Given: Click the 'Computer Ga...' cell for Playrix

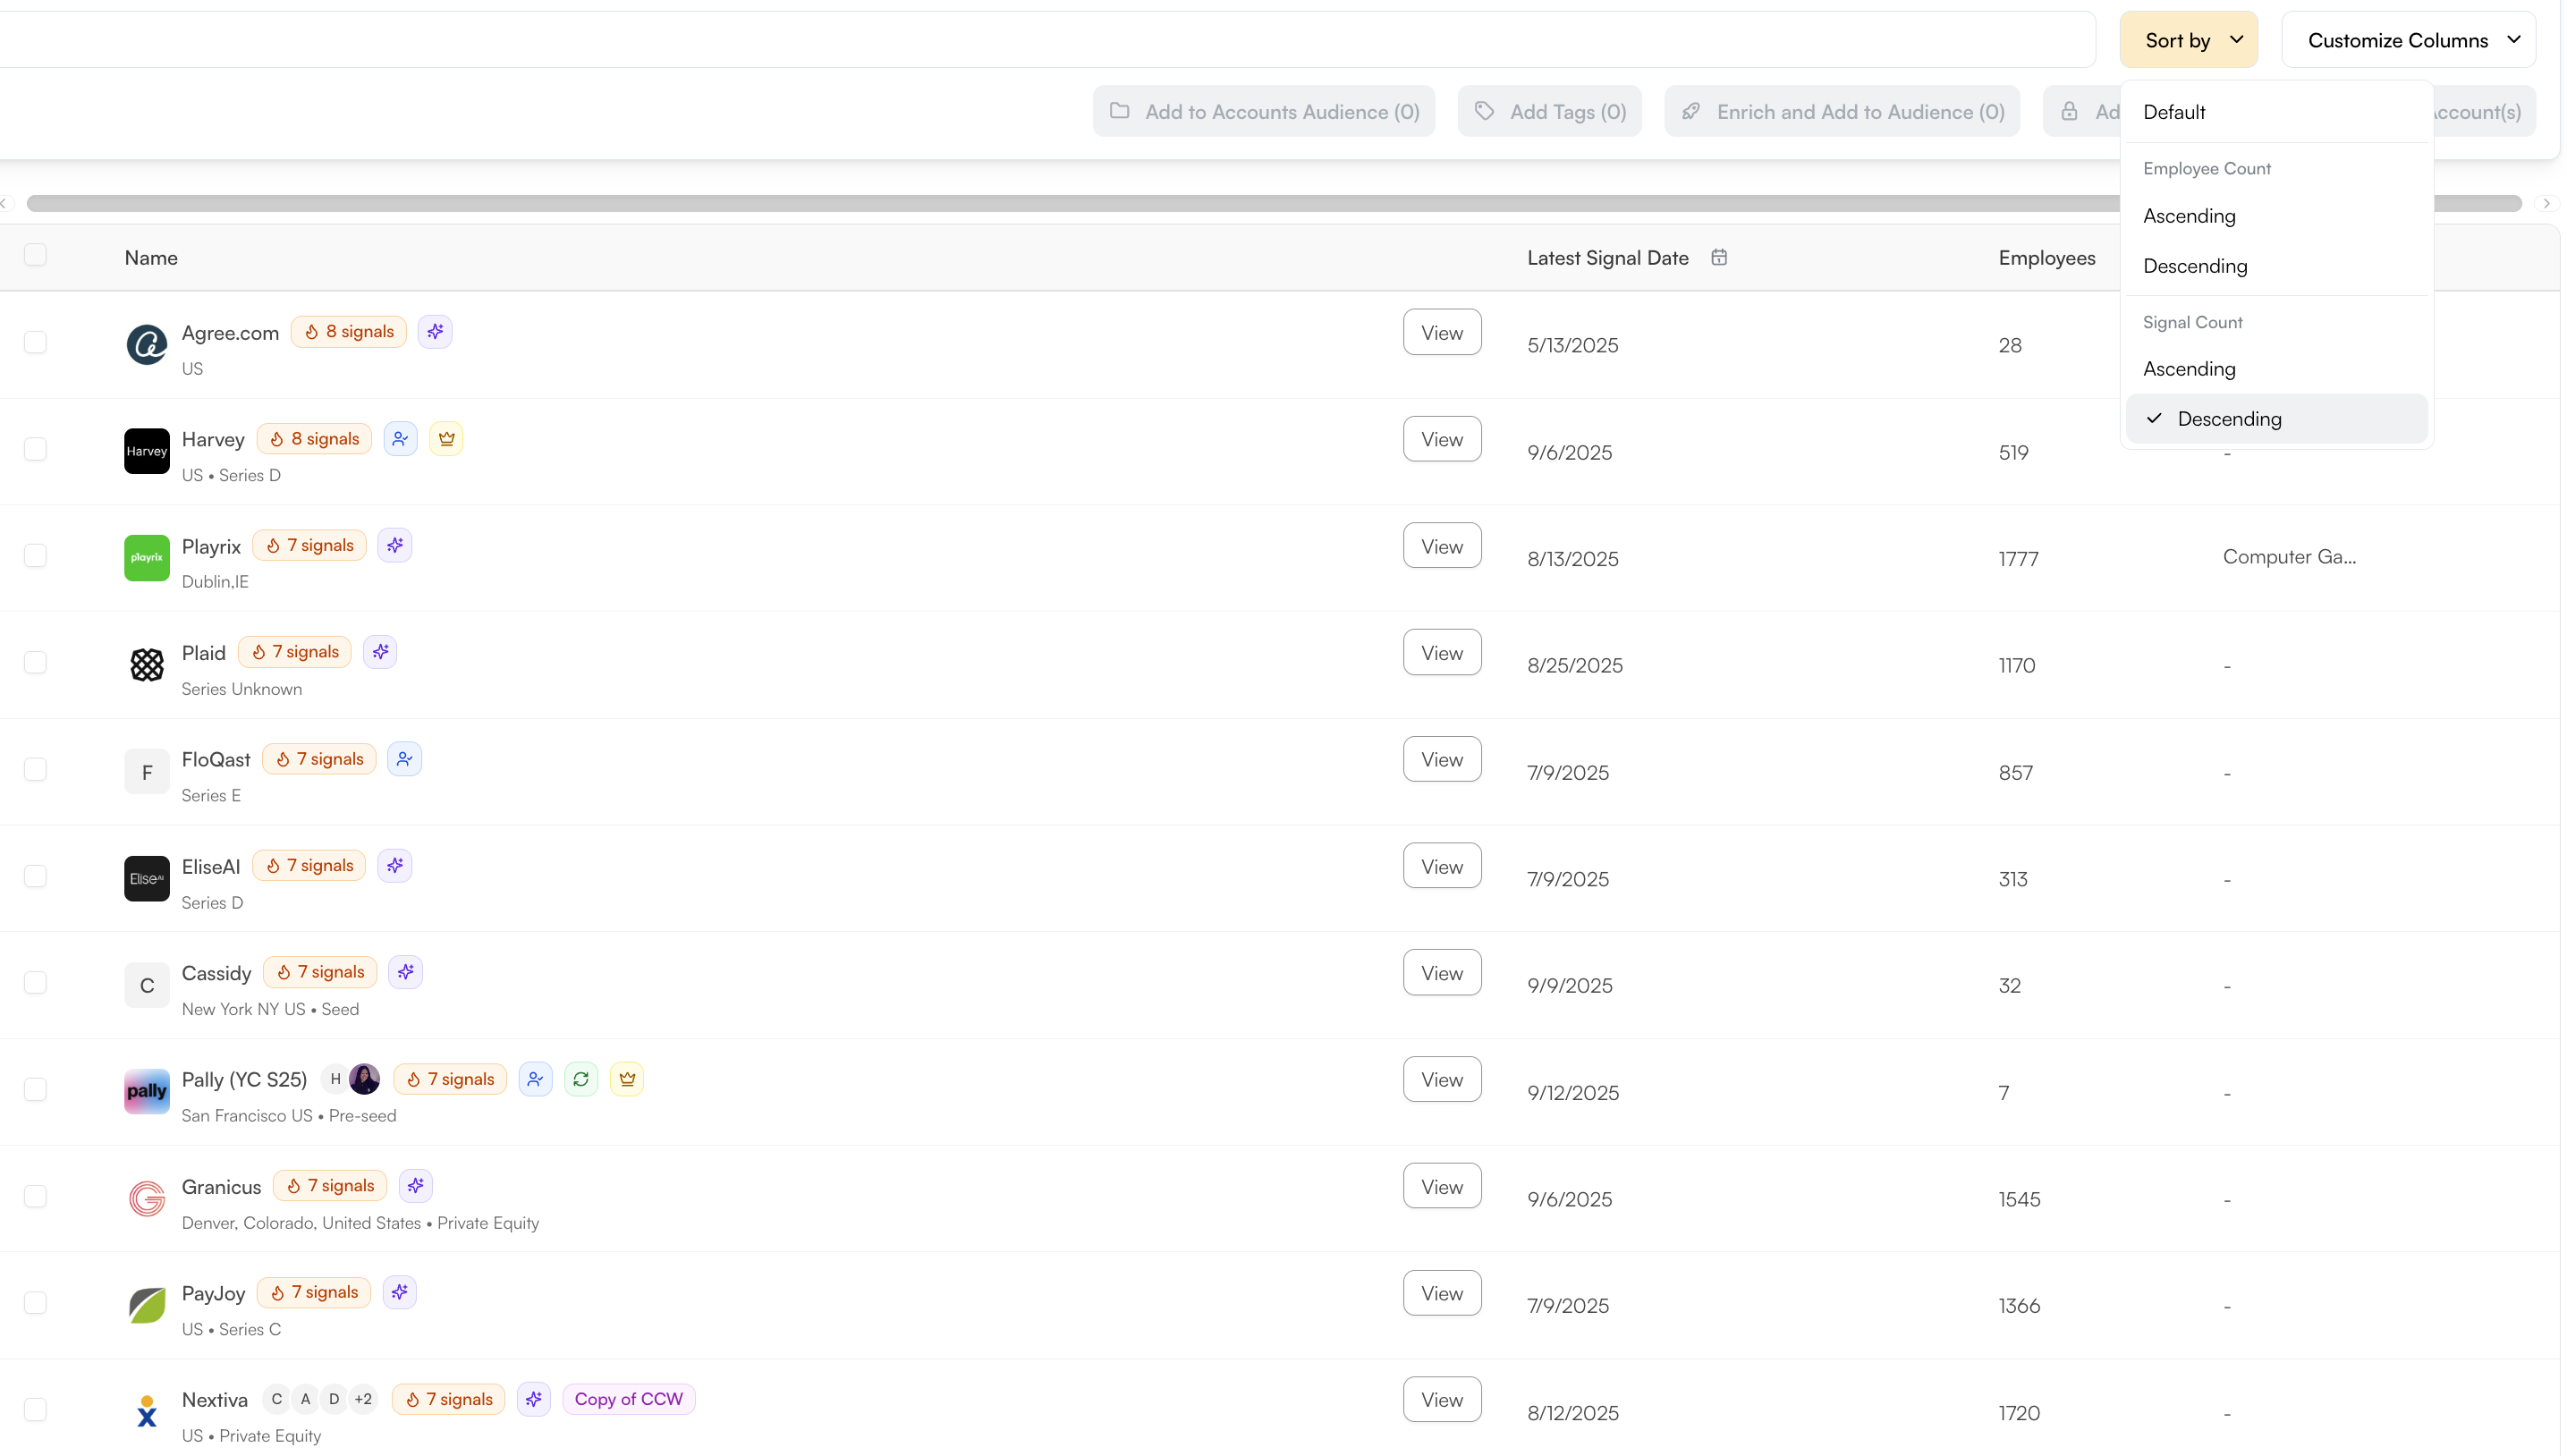Looking at the screenshot, I should [x=2290, y=557].
